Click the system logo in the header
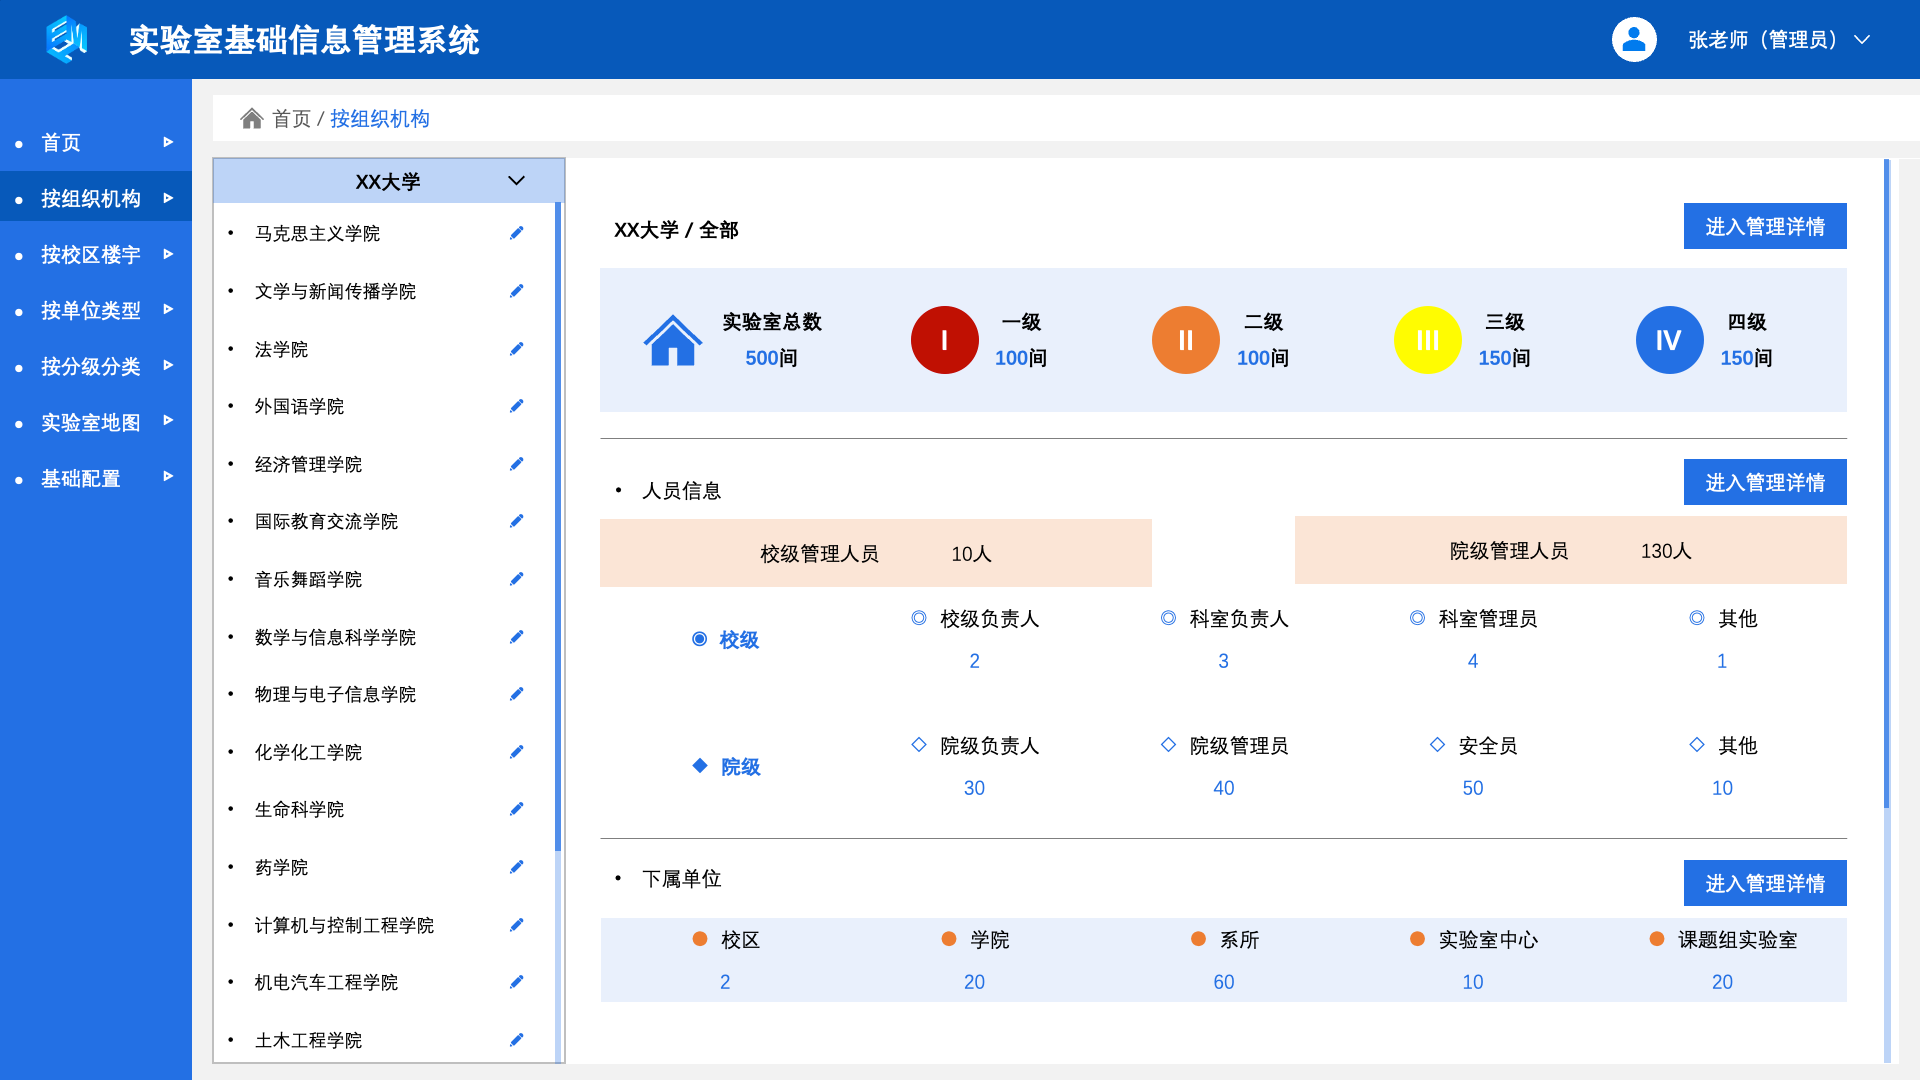The height and width of the screenshot is (1080, 1920). (67, 40)
